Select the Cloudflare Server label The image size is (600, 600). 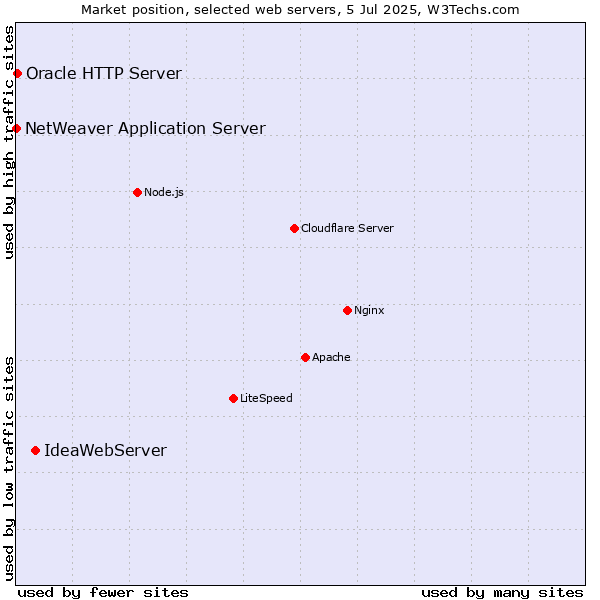(347, 228)
